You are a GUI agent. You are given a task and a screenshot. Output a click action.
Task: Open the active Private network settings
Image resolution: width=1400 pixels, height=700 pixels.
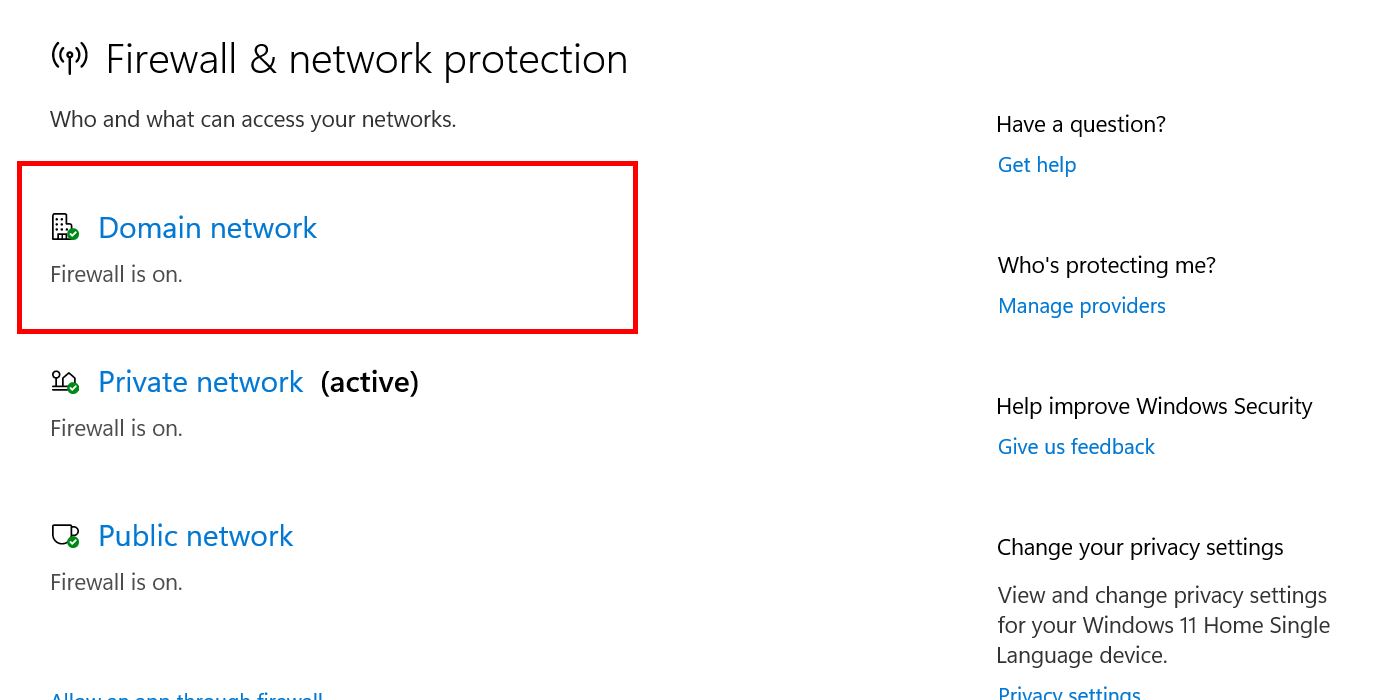pyautogui.click(x=200, y=381)
